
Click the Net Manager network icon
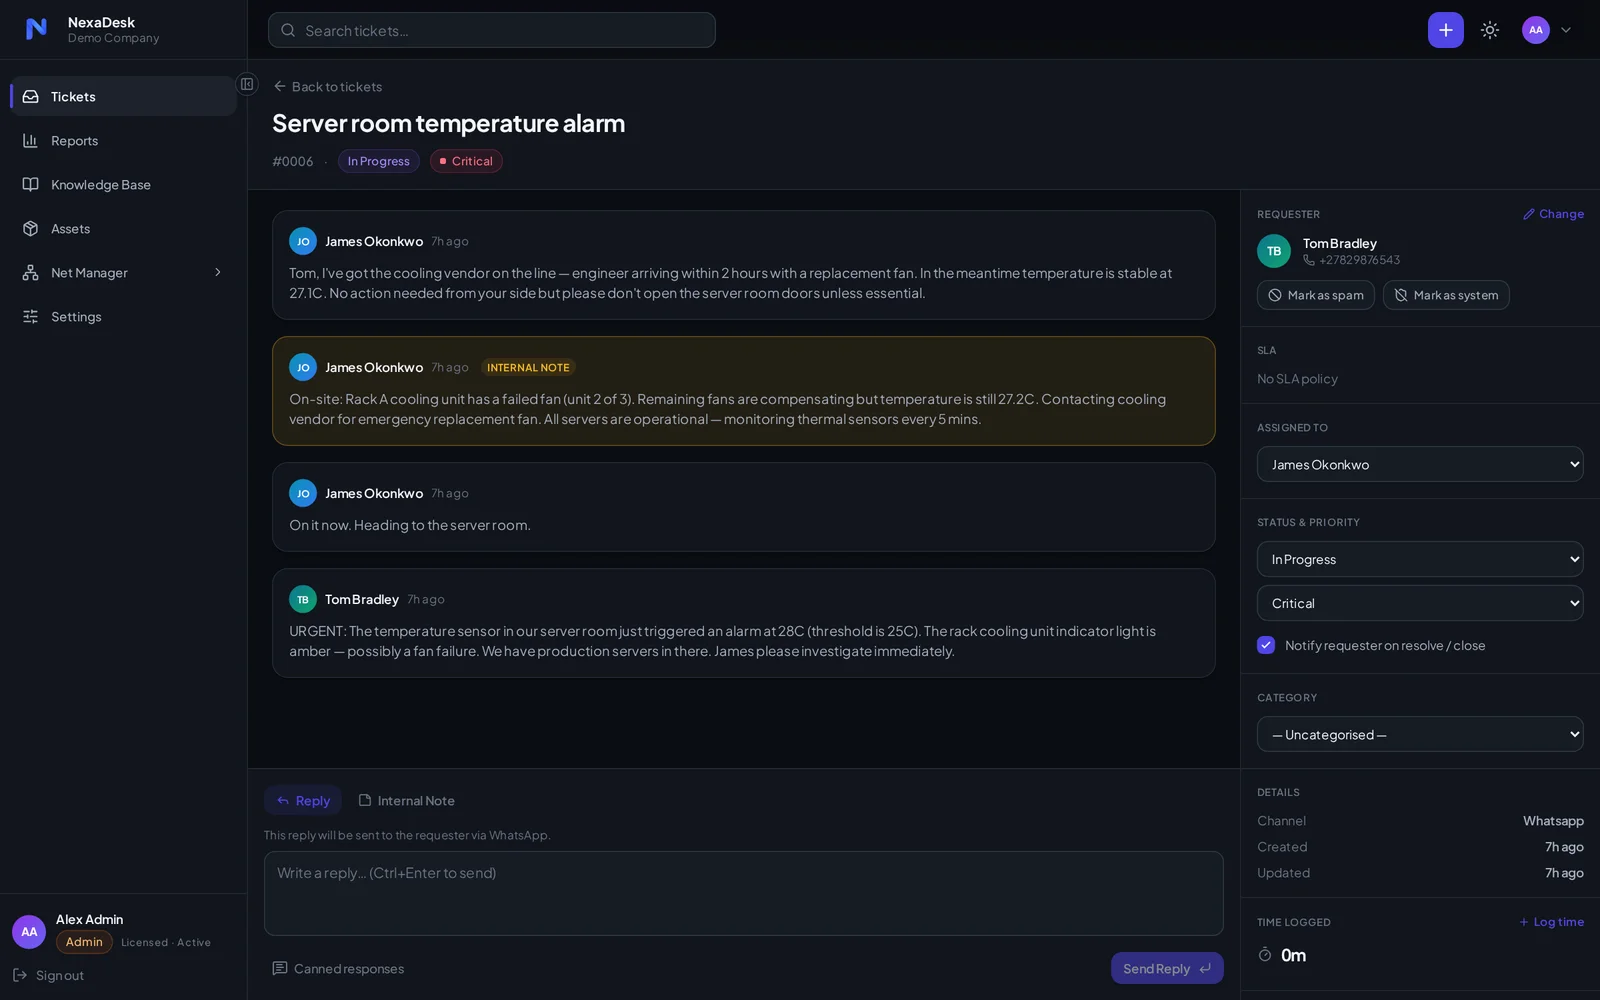[x=31, y=272]
